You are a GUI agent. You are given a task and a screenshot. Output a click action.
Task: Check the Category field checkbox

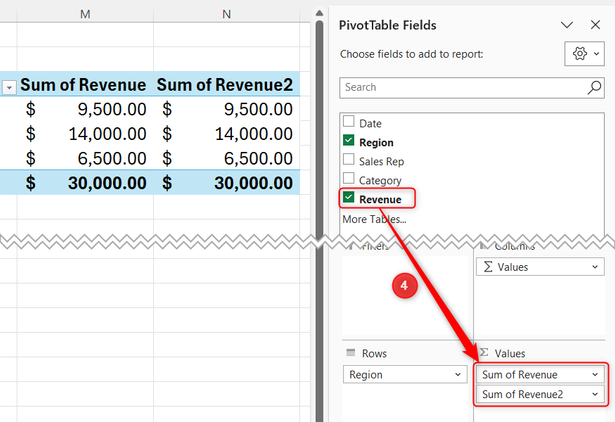pos(348,178)
